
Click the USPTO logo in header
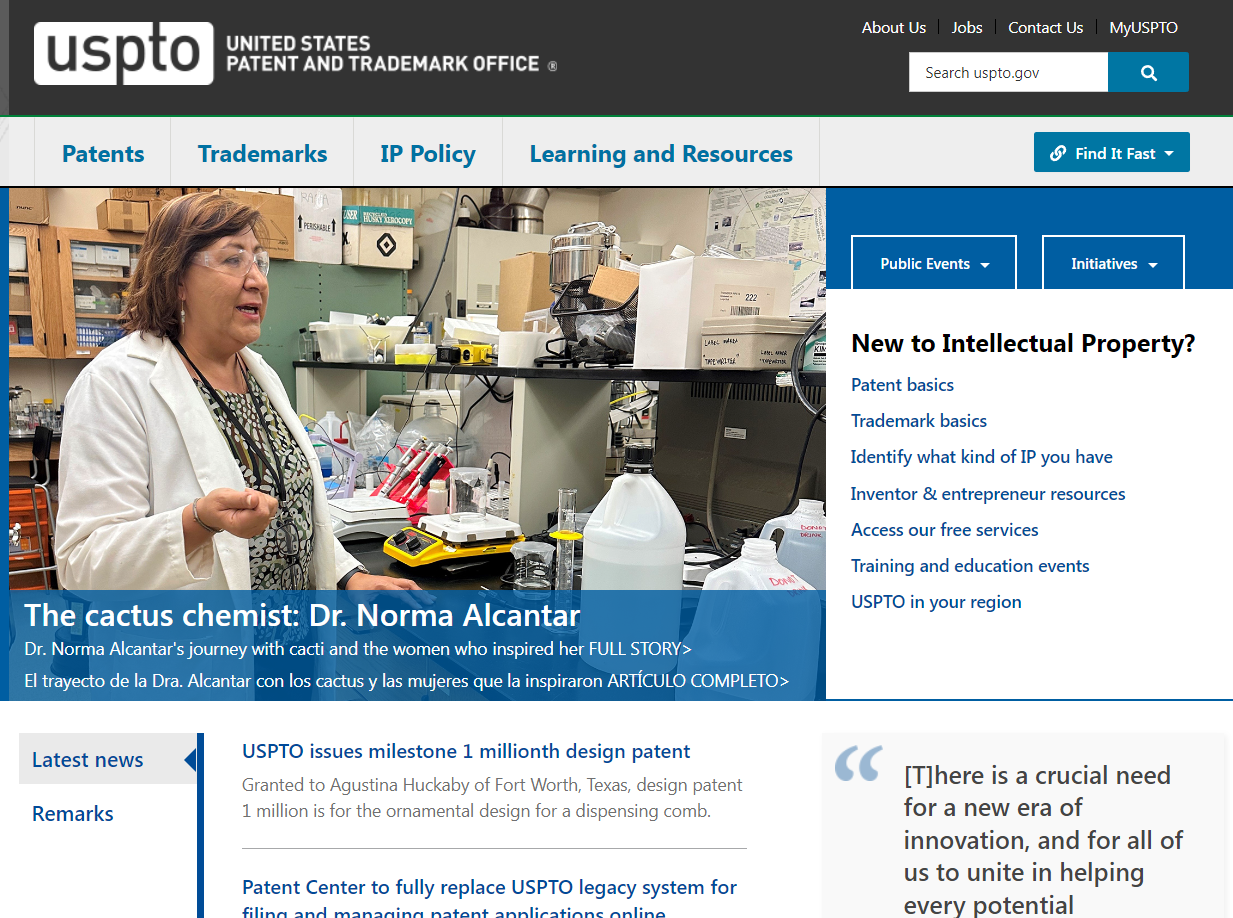pyautogui.click(x=123, y=53)
